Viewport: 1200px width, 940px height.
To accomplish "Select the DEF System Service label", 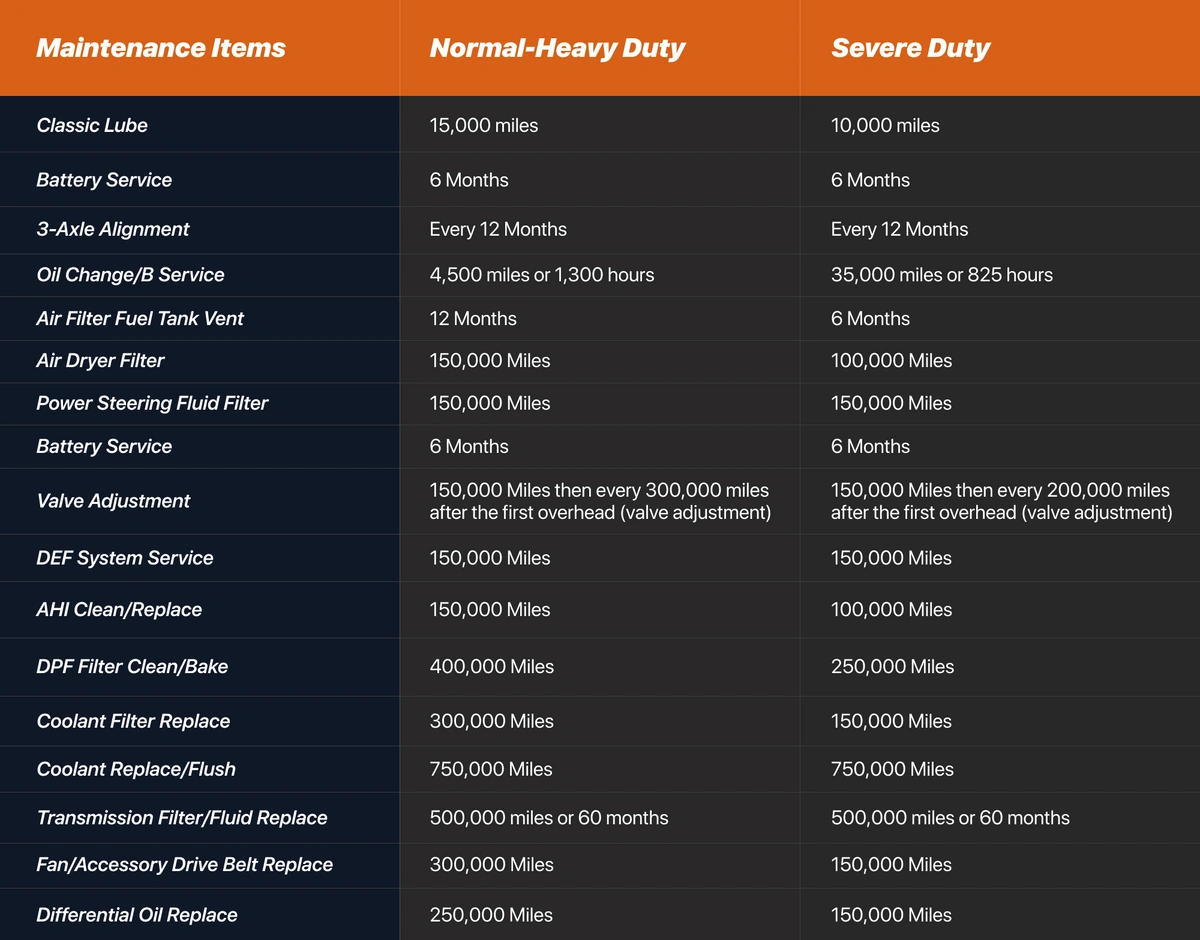I will coord(125,558).
